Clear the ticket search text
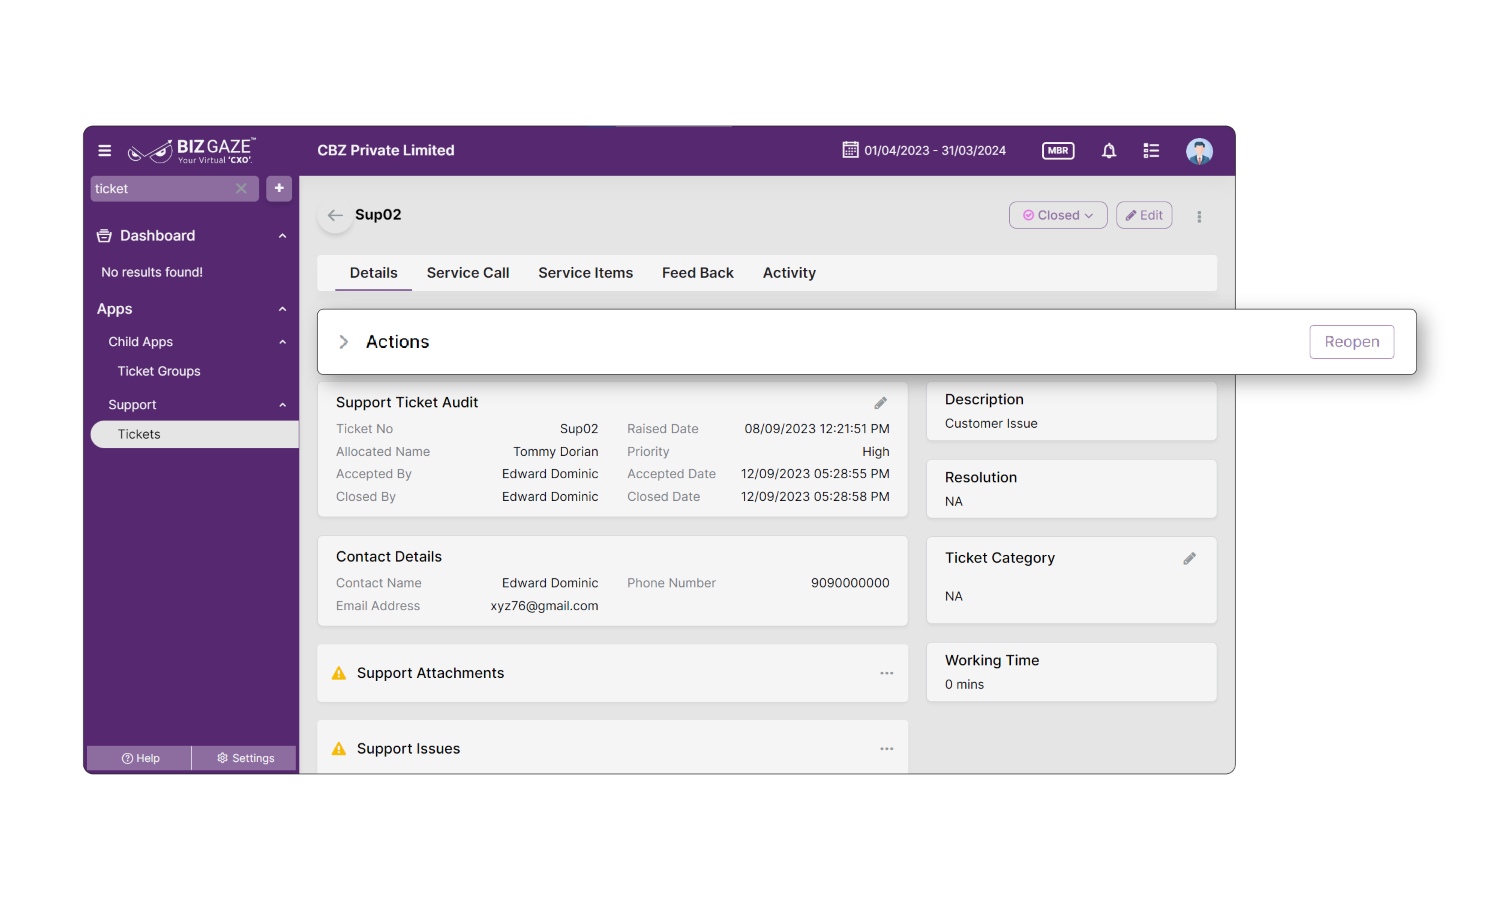The width and height of the screenshot is (1500, 900). click(x=241, y=189)
